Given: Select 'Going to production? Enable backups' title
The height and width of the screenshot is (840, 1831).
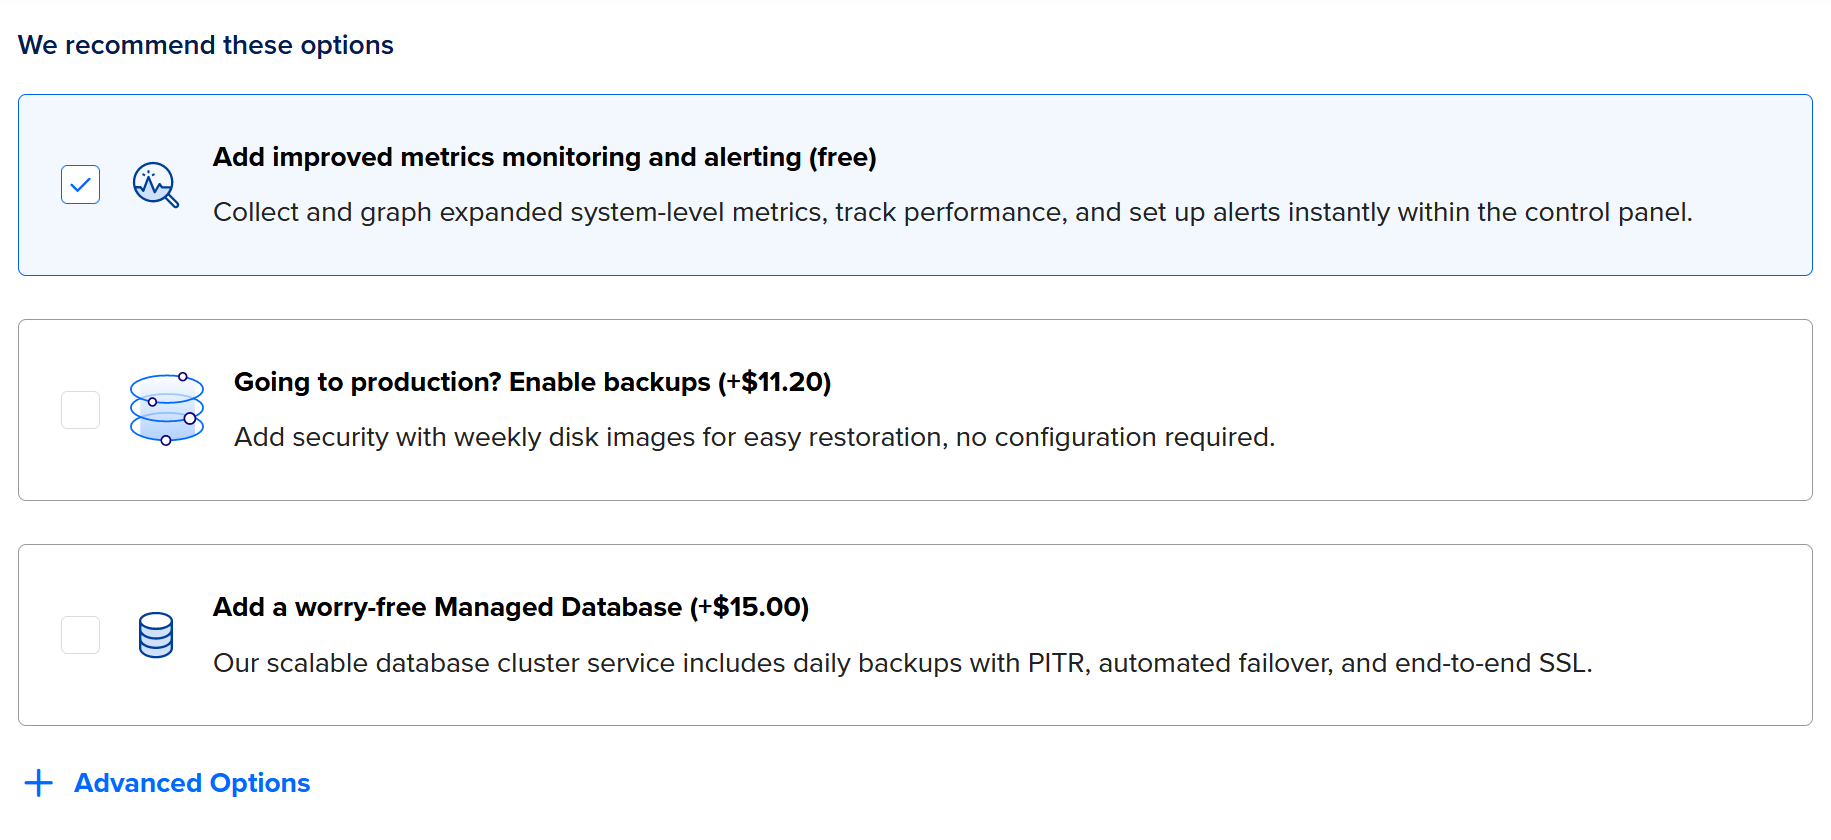Looking at the screenshot, I should [x=532, y=382].
